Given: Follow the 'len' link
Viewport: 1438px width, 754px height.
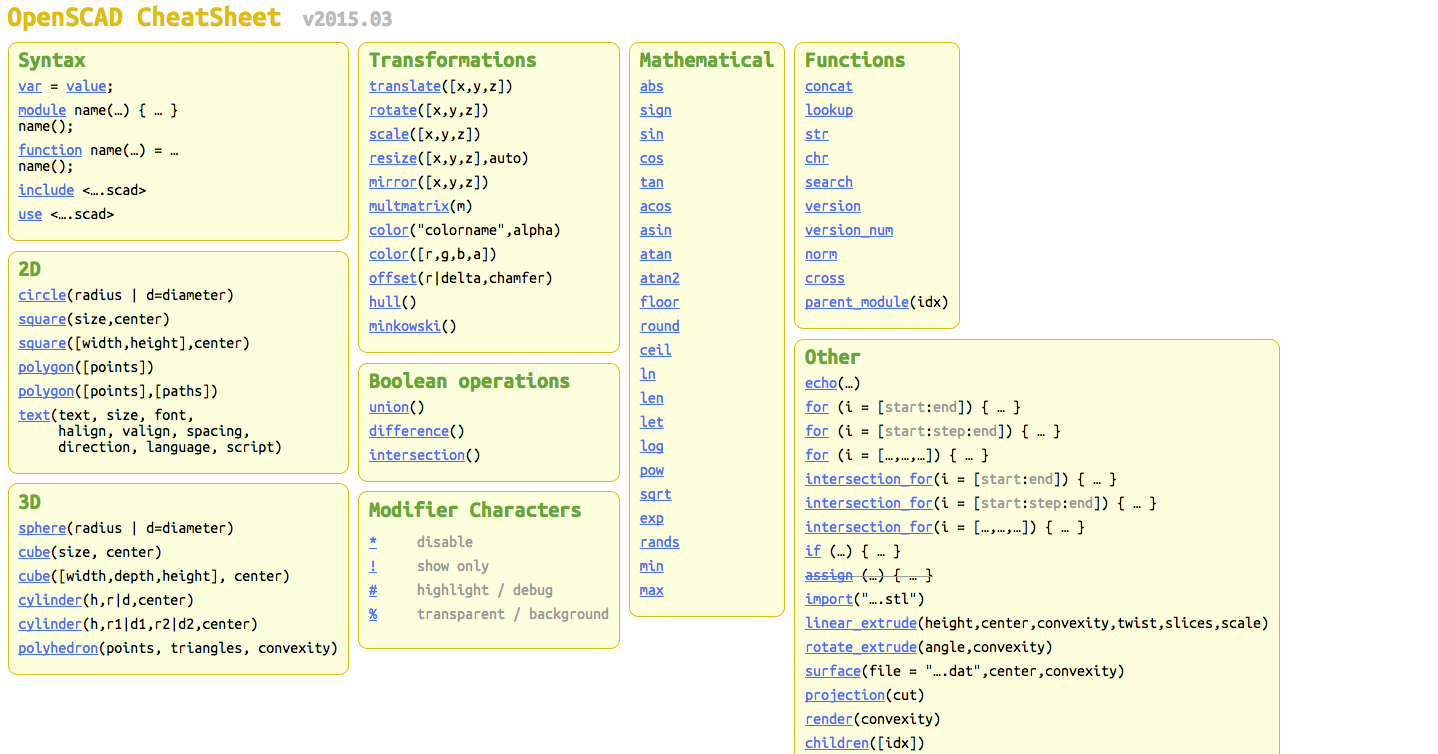Looking at the screenshot, I should [652, 398].
